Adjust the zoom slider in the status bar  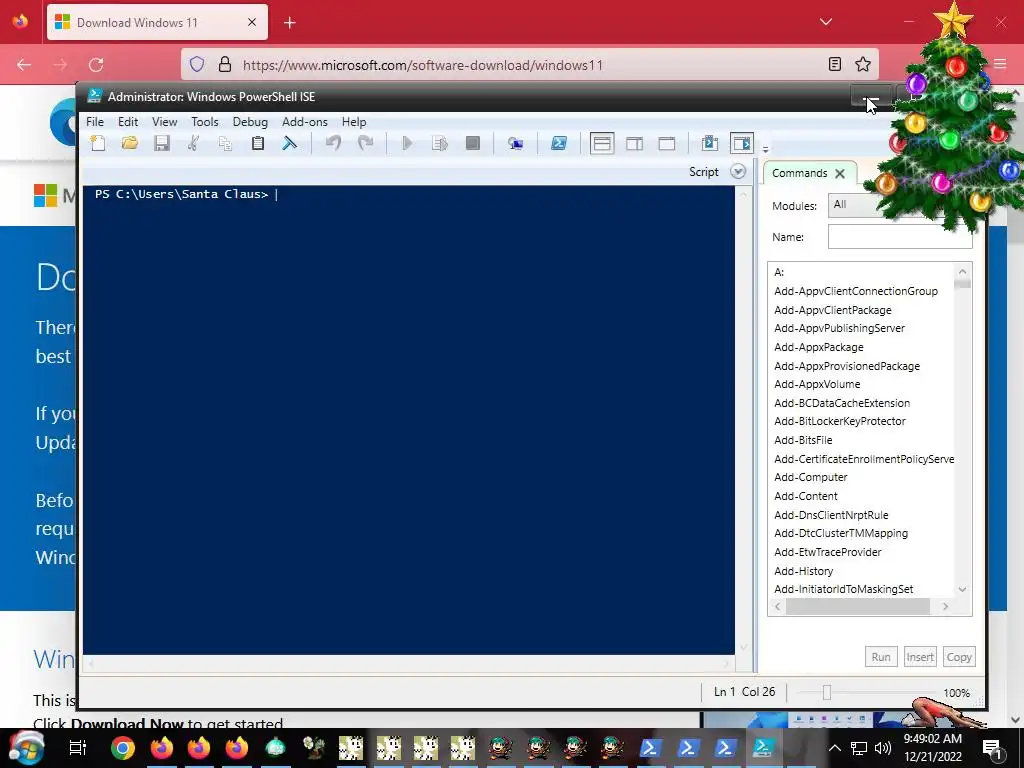[827, 692]
